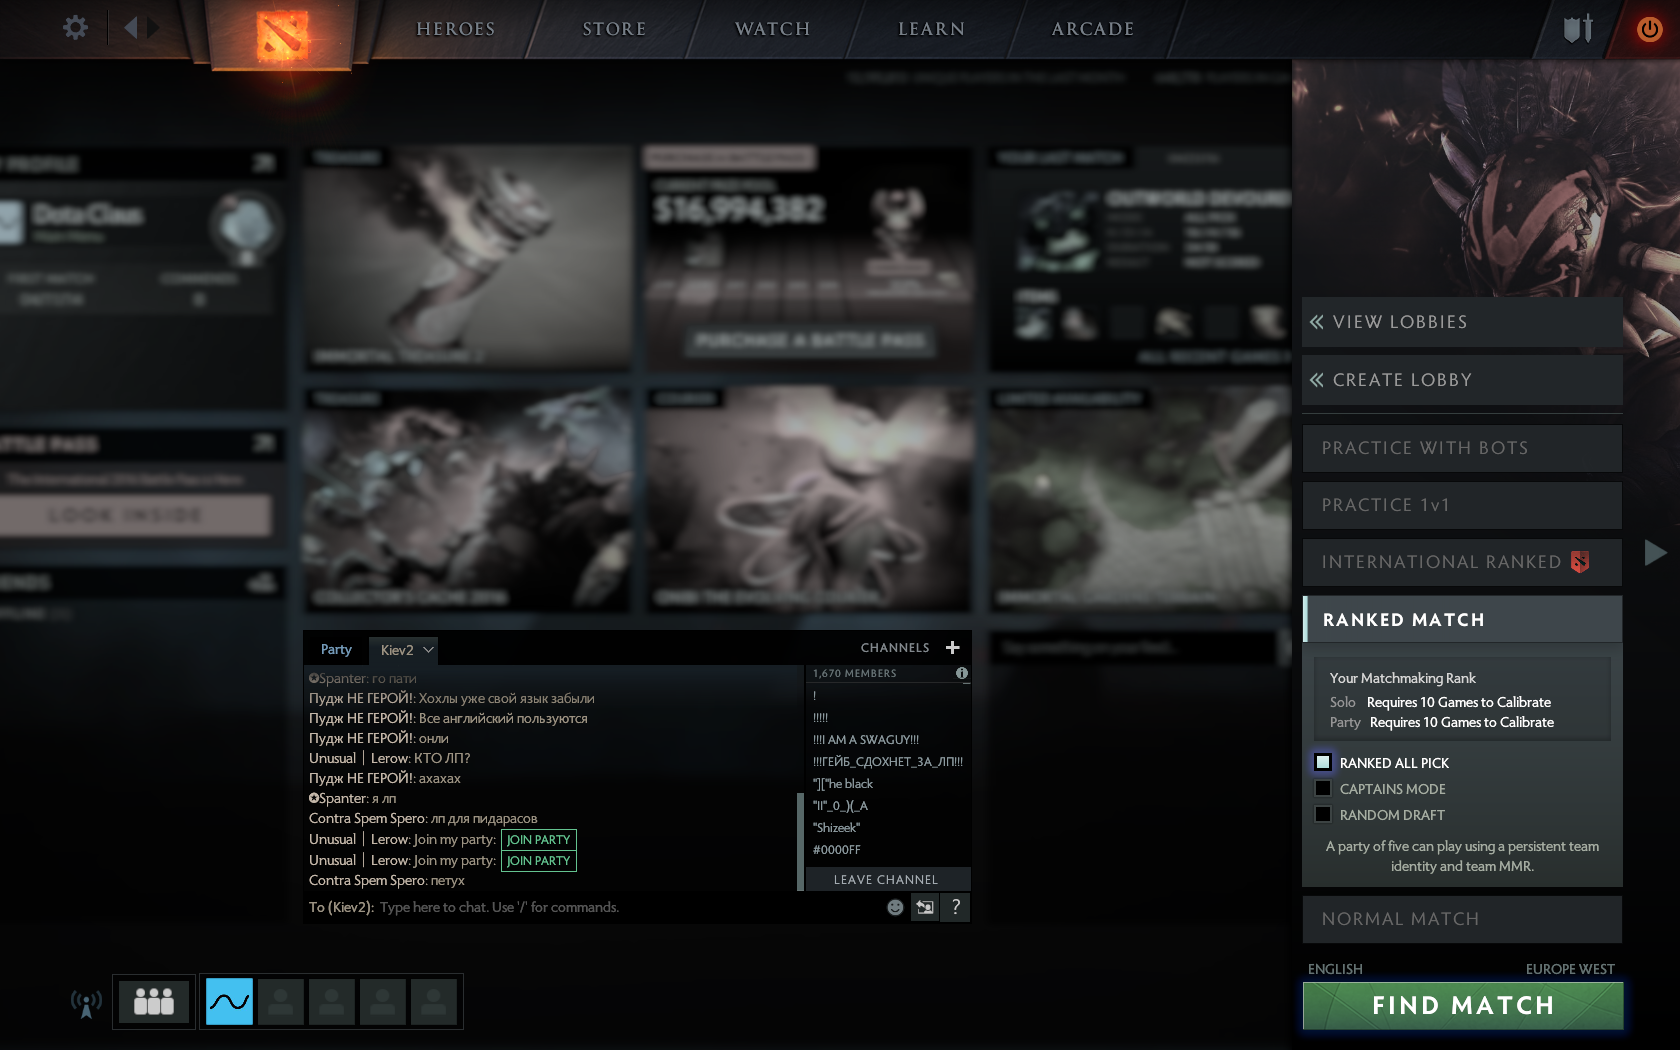Expand Practice 1v1 section

[1462, 505]
